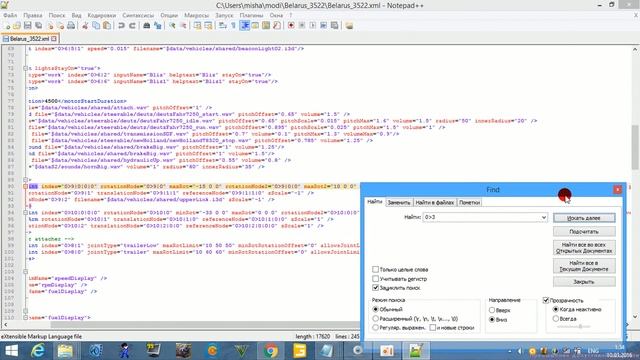Open Internet Explorer from the taskbar
Image resolution: width=640 pixels, height=360 pixels.
coord(38,351)
